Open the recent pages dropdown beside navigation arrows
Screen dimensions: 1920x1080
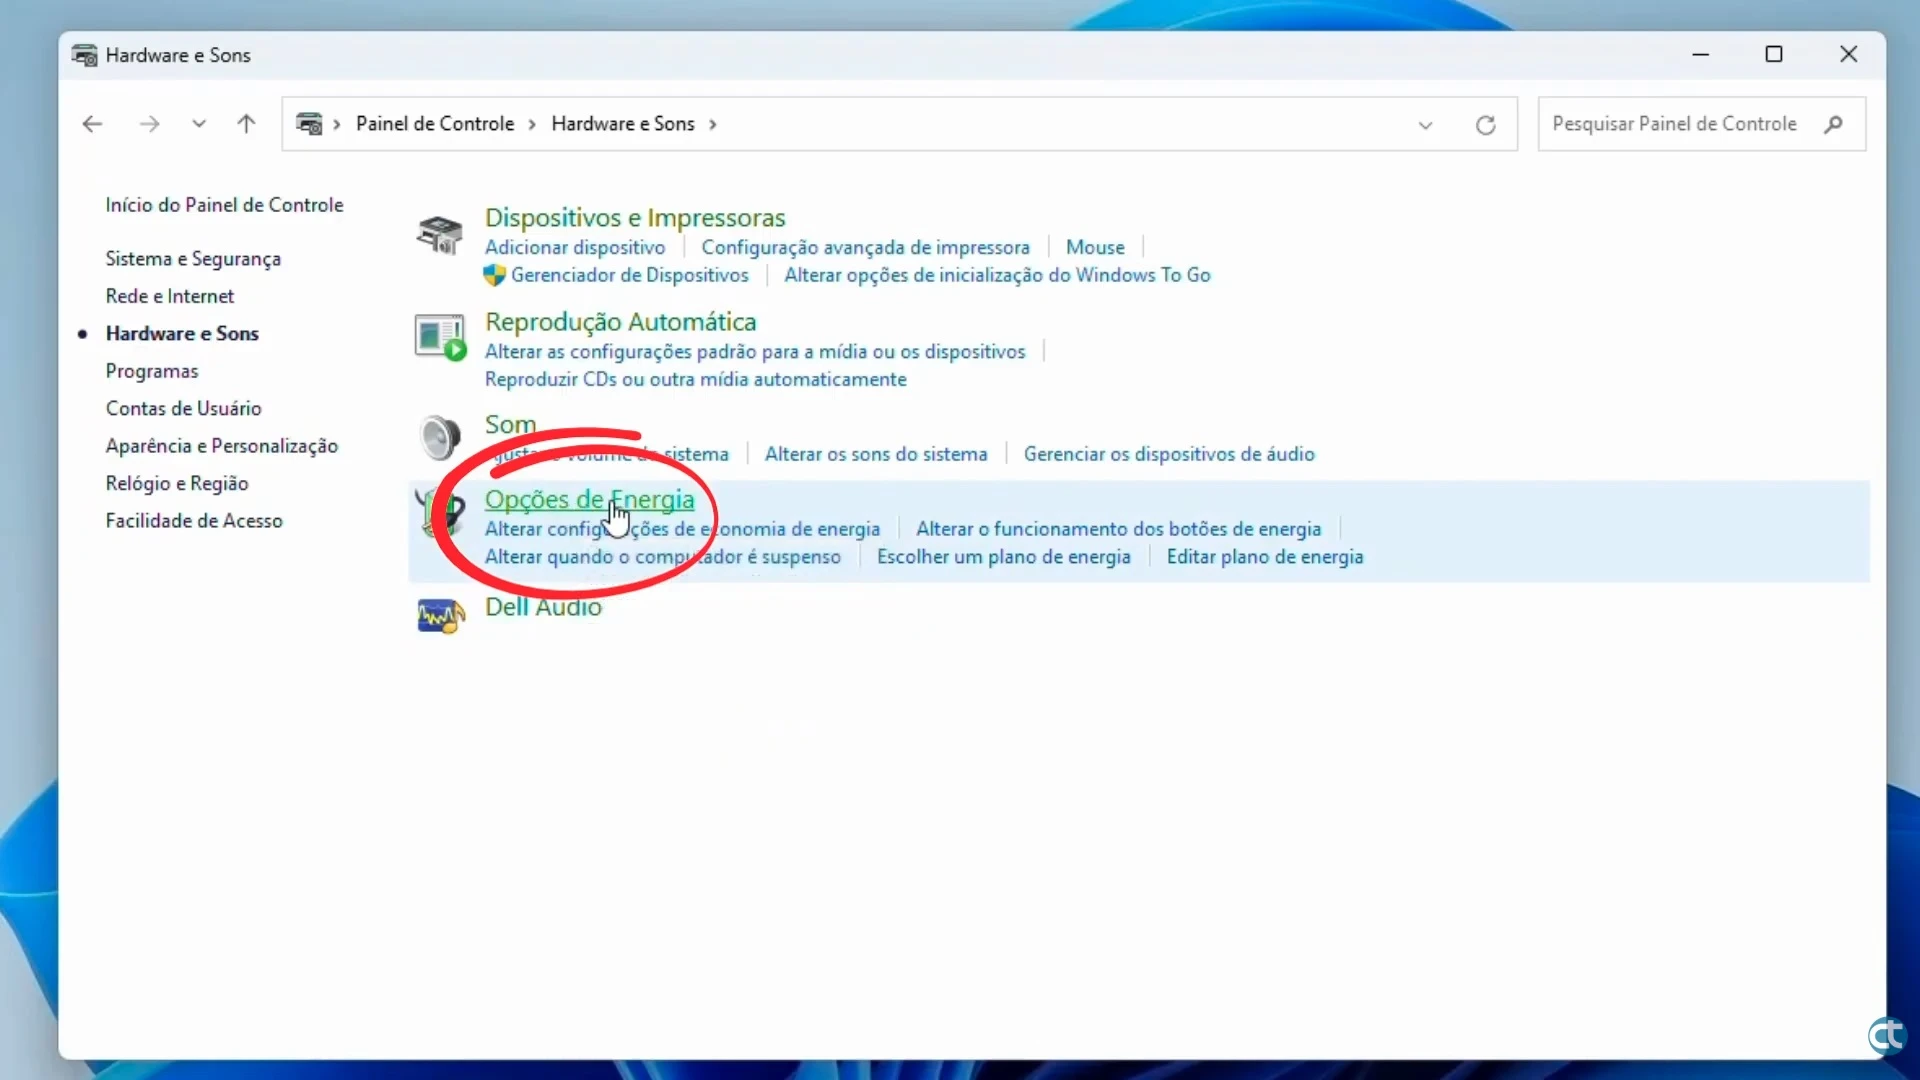(x=198, y=123)
